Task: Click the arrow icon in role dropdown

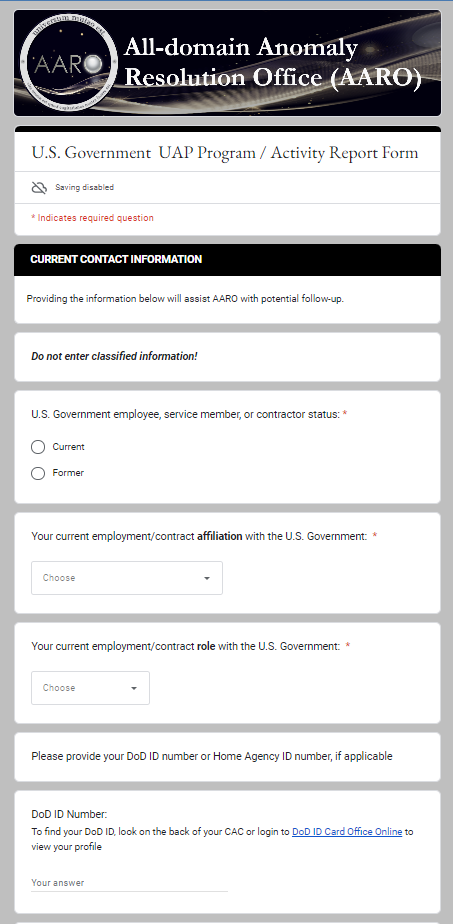Action: click(x=134, y=688)
